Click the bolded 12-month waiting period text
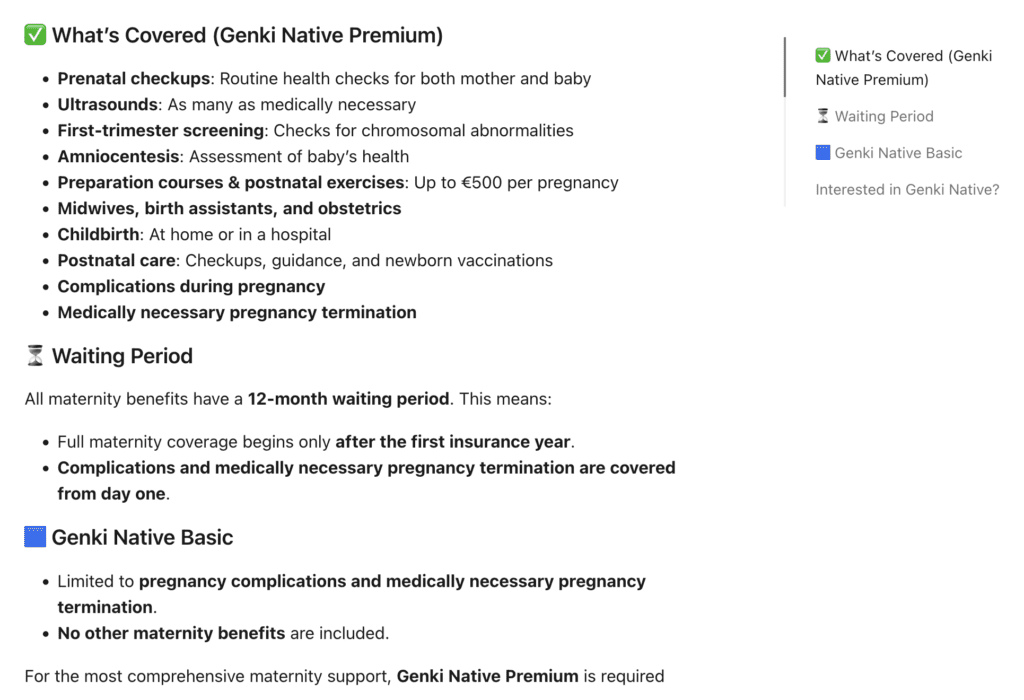The height and width of the screenshot is (700, 1024). [x=348, y=398]
